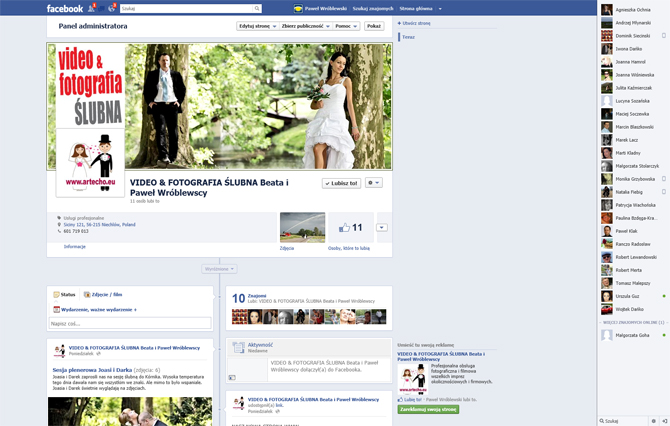Click the calendar icon beside Wydarzenie
This screenshot has width=670, height=426.
tap(56, 309)
